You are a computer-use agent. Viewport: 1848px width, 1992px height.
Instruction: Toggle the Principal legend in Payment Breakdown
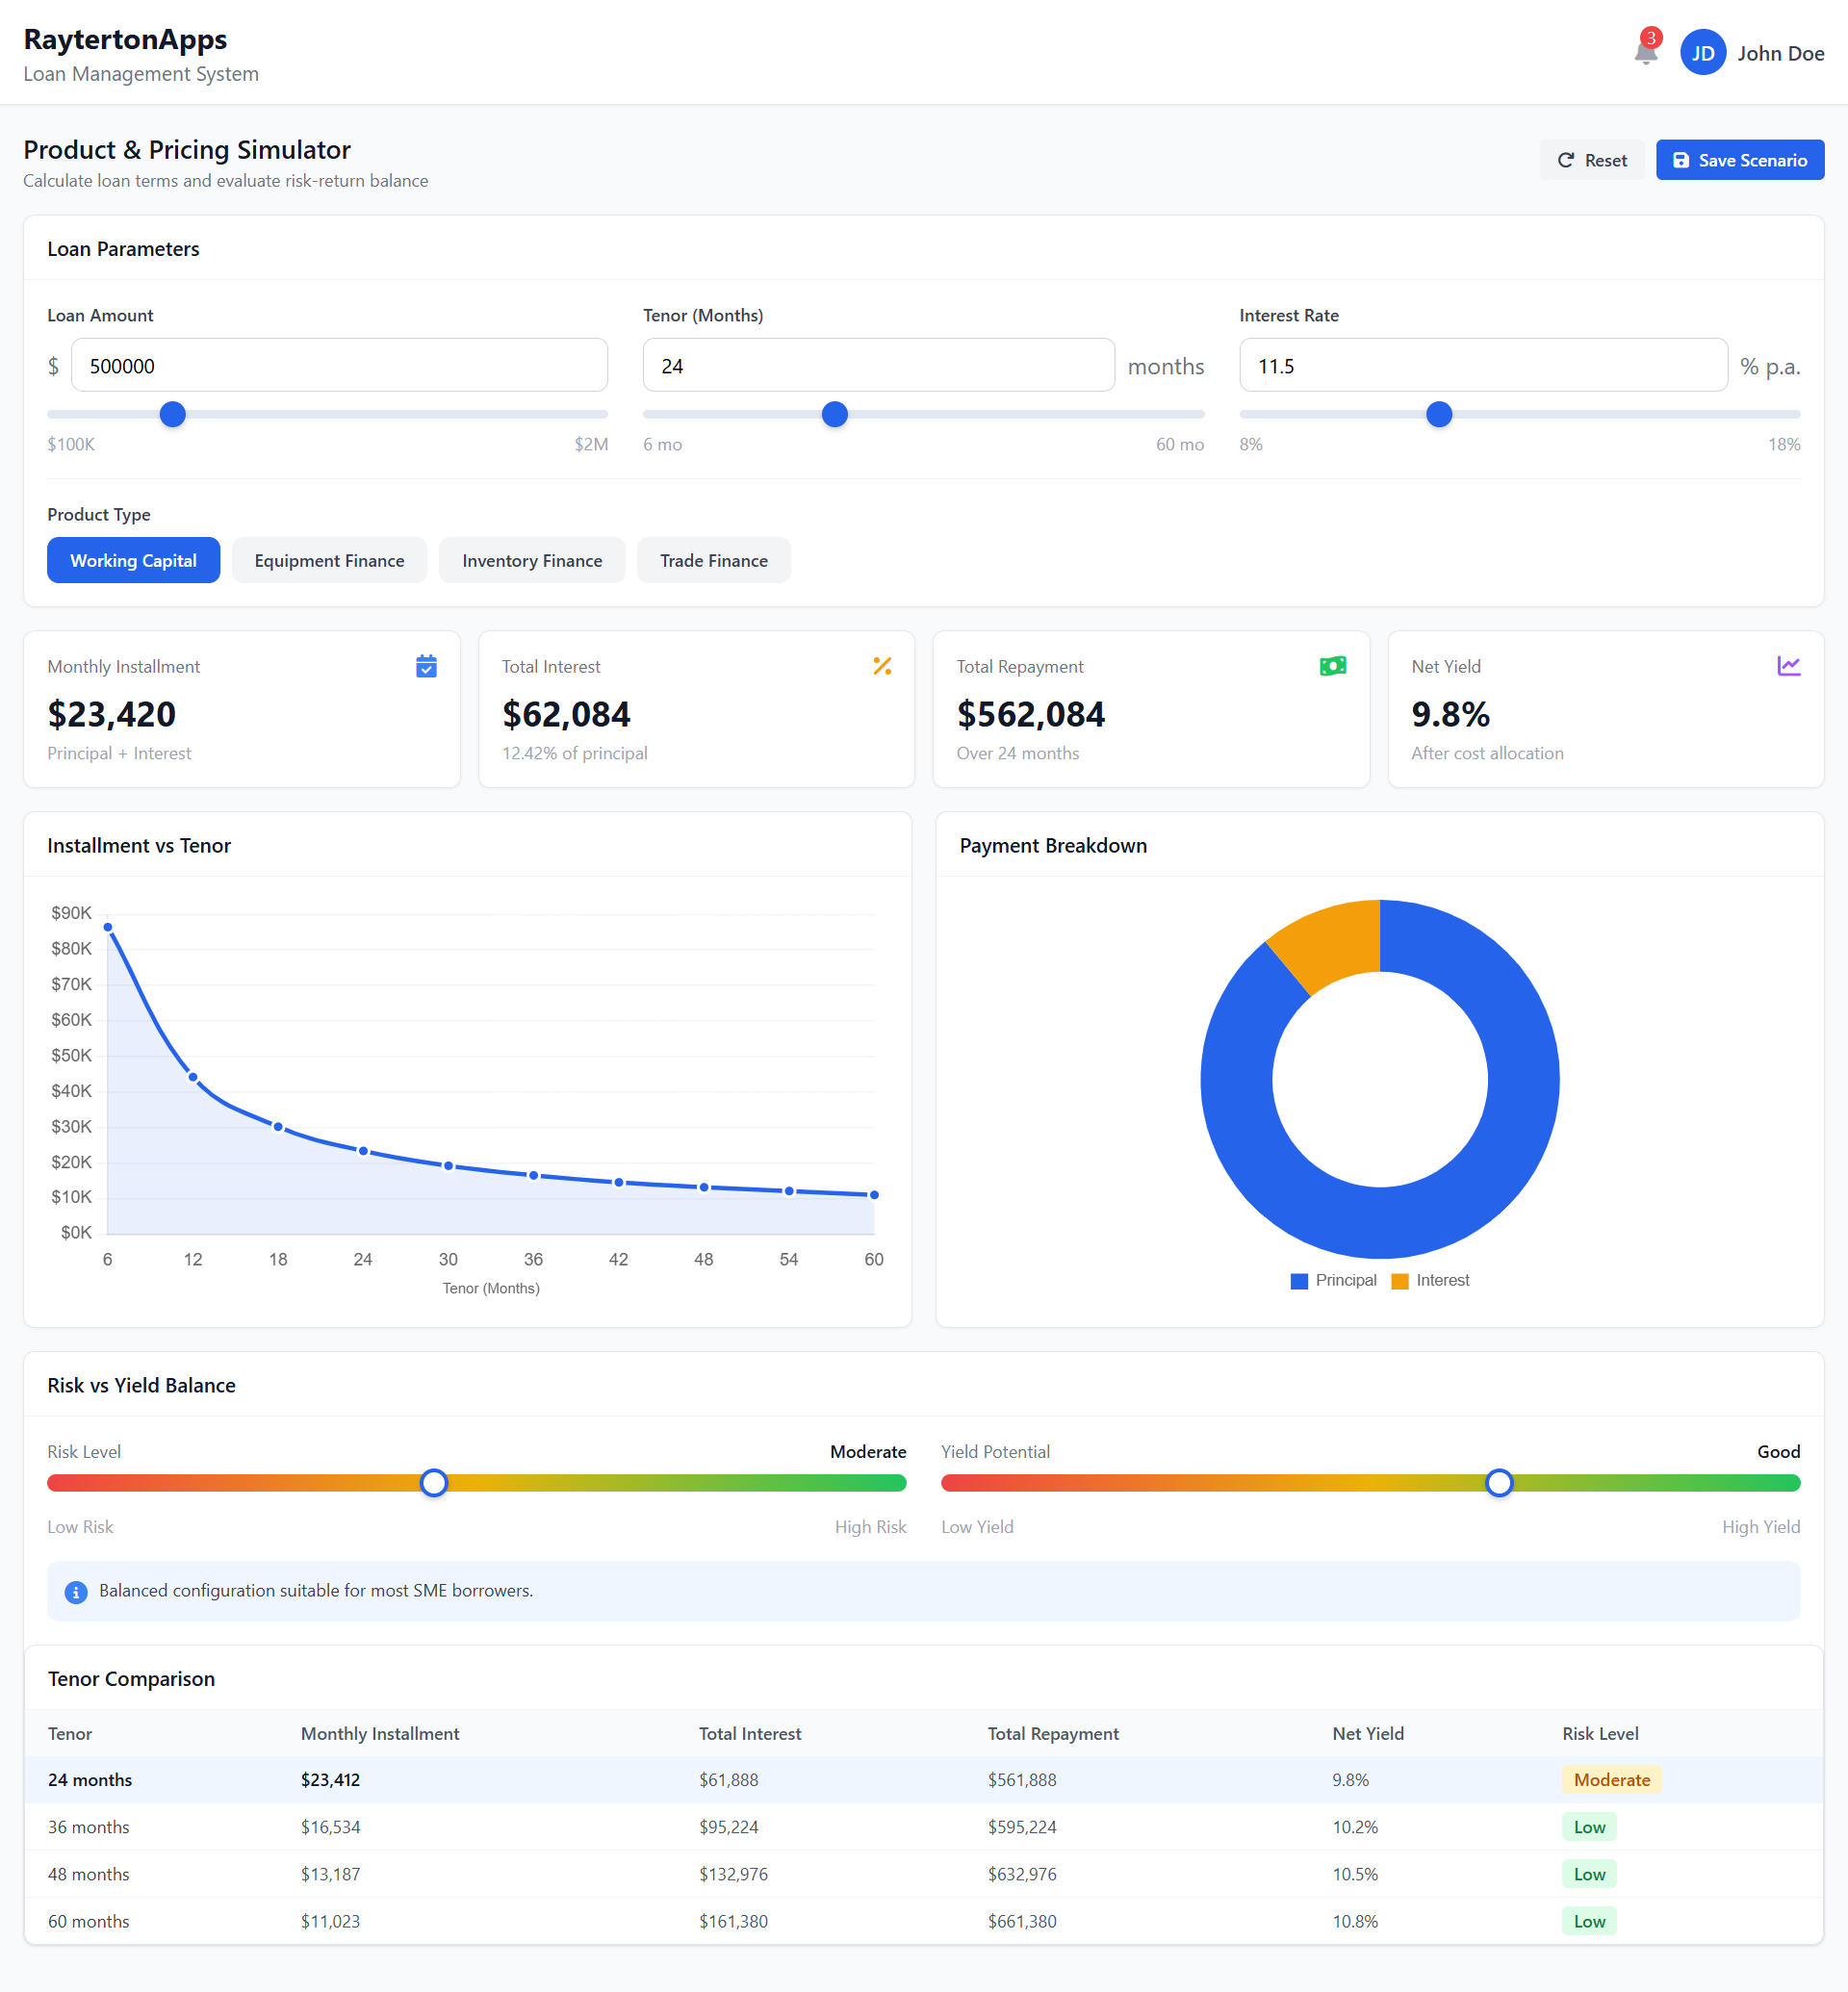click(1333, 1280)
